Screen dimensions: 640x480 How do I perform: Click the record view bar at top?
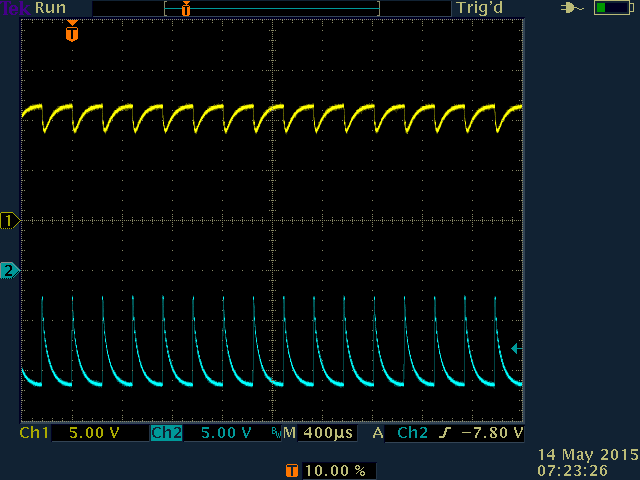[272, 8]
